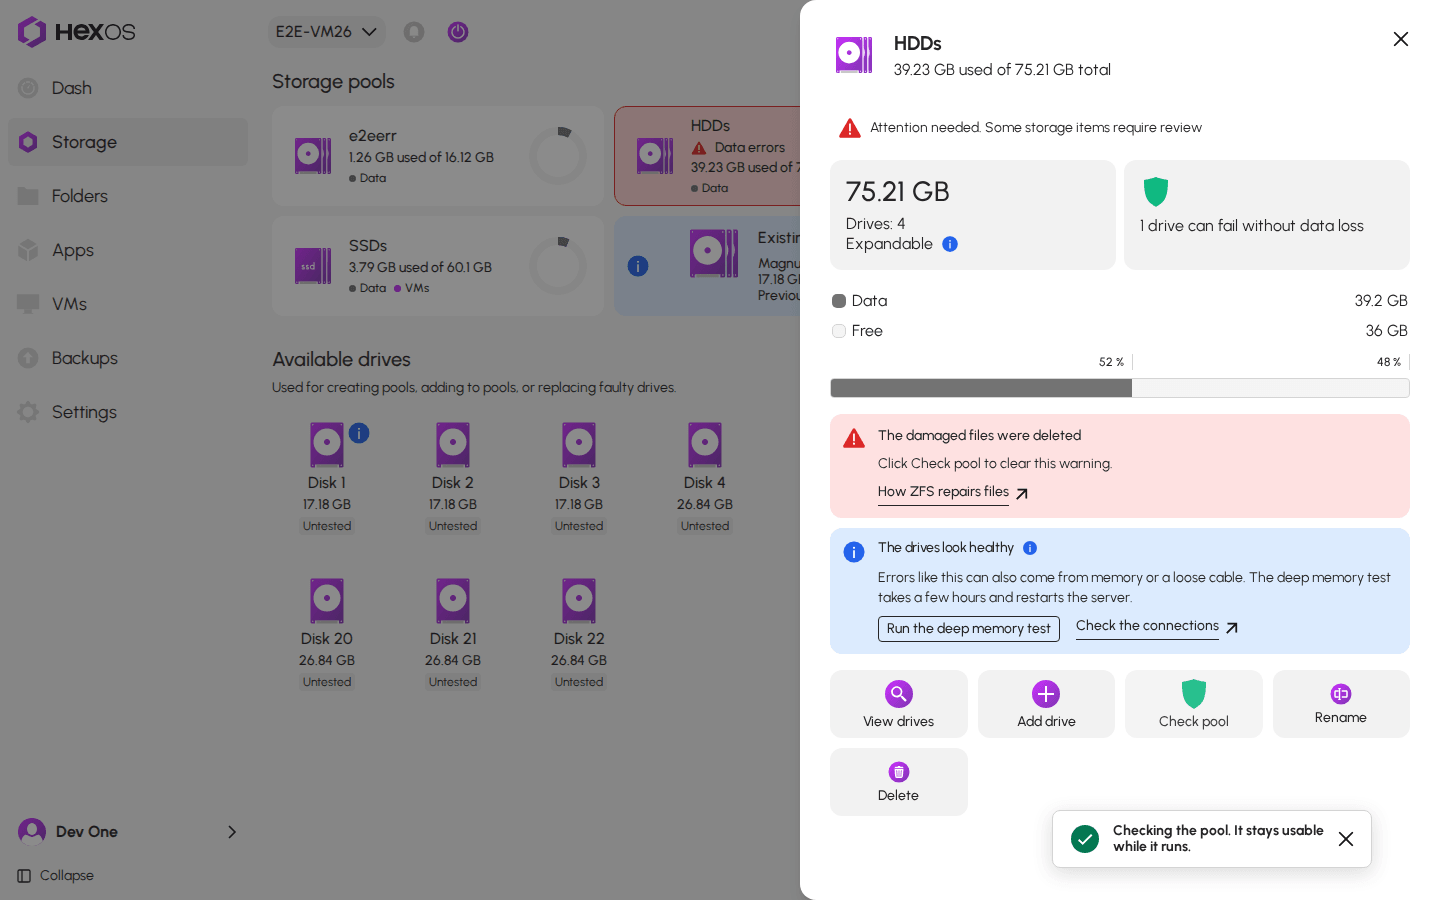Dismiss the Checking the pool notification
Image resolution: width=1440 pixels, height=900 pixels.
pyautogui.click(x=1346, y=839)
